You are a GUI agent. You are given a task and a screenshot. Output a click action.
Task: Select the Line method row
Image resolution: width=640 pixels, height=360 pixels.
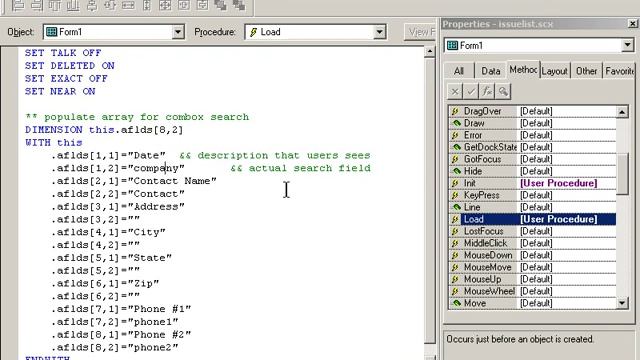pyautogui.click(x=532, y=207)
